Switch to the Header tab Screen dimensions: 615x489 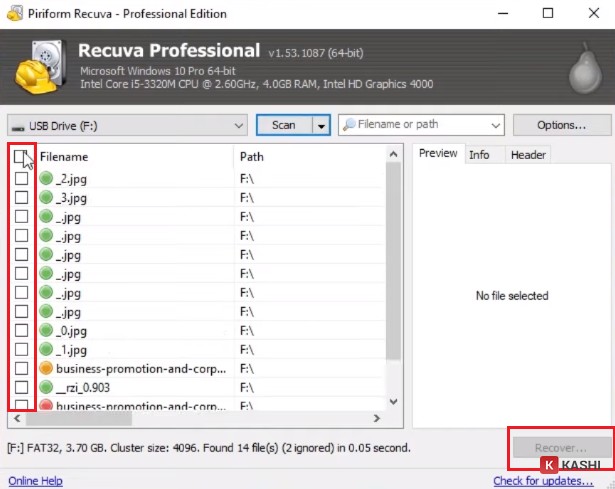tap(528, 154)
